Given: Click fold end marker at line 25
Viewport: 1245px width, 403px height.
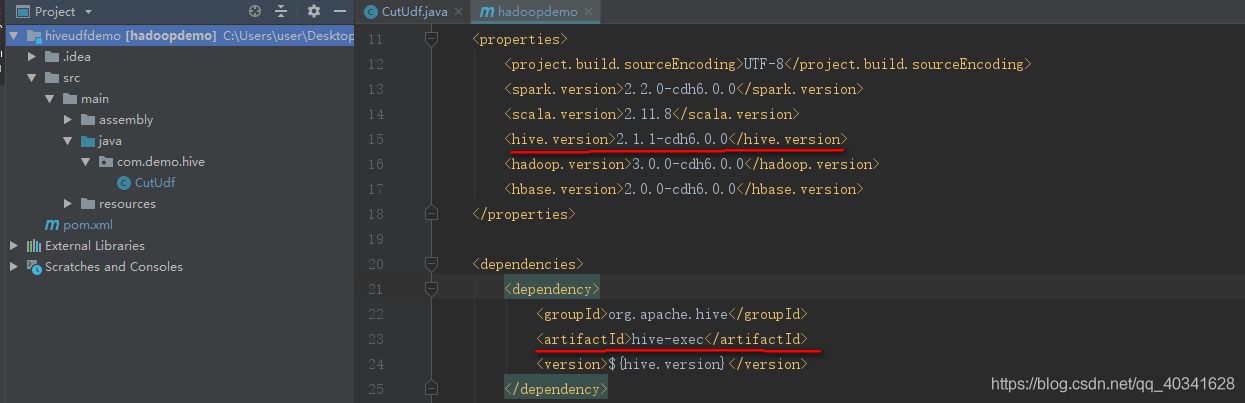Looking at the screenshot, I should click(x=431, y=389).
